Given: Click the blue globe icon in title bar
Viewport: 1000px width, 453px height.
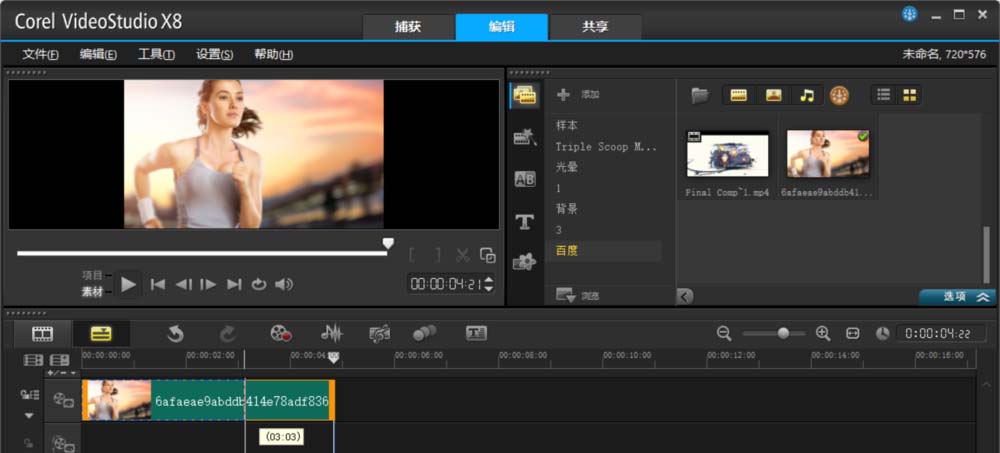Looking at the screenshot, I should (909, 15).
